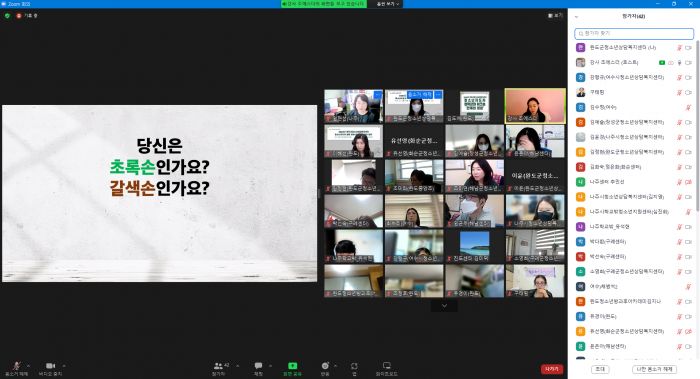Image resolution: width=700 pixels, height=379 pixels.
Task: Click invite button below participants list
Action: click(600, 369)
